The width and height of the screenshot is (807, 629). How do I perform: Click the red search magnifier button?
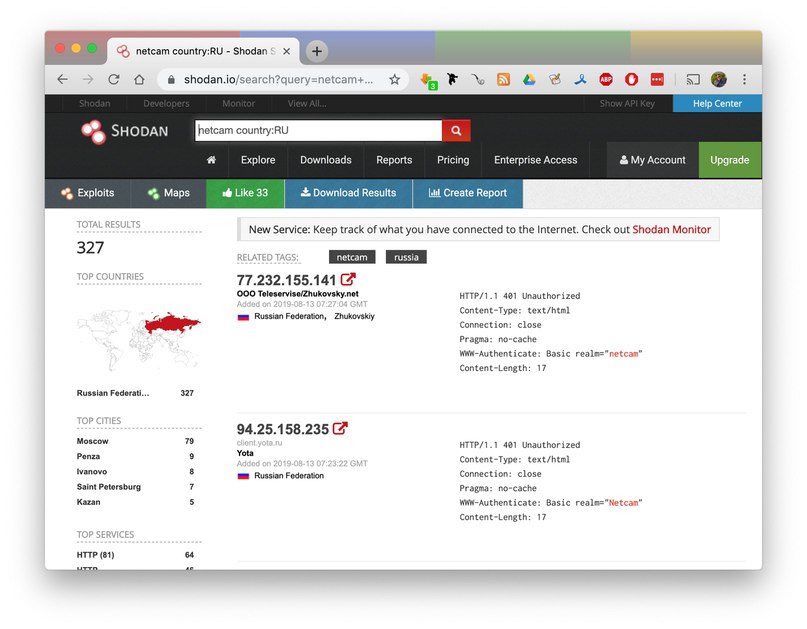(456, 131)
